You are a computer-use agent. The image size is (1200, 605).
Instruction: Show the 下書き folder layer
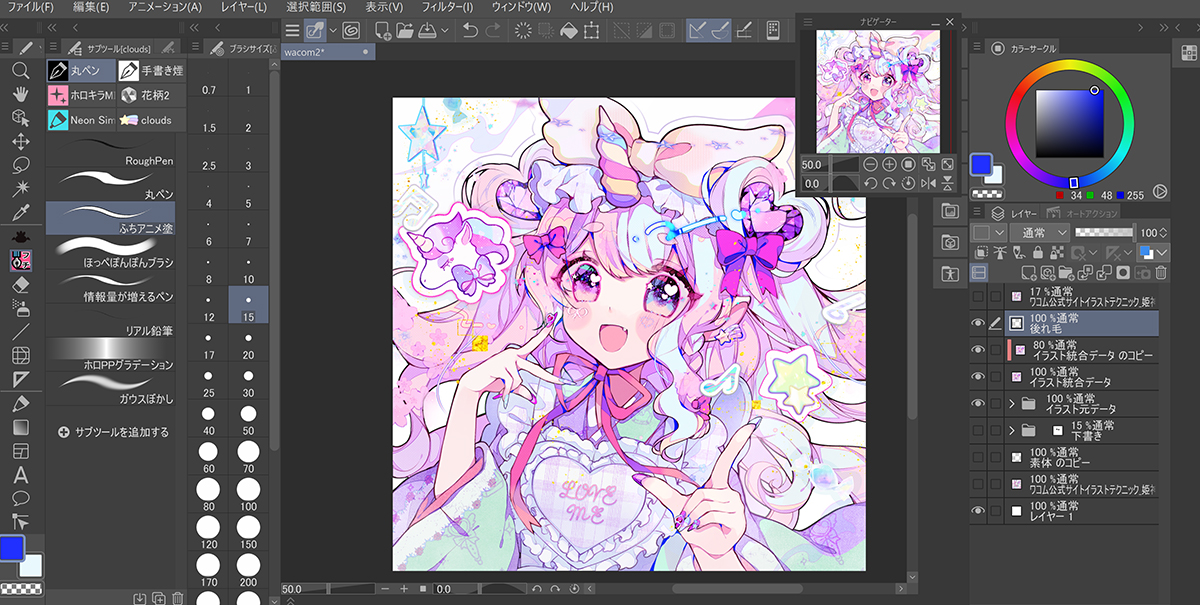point(978,430)
